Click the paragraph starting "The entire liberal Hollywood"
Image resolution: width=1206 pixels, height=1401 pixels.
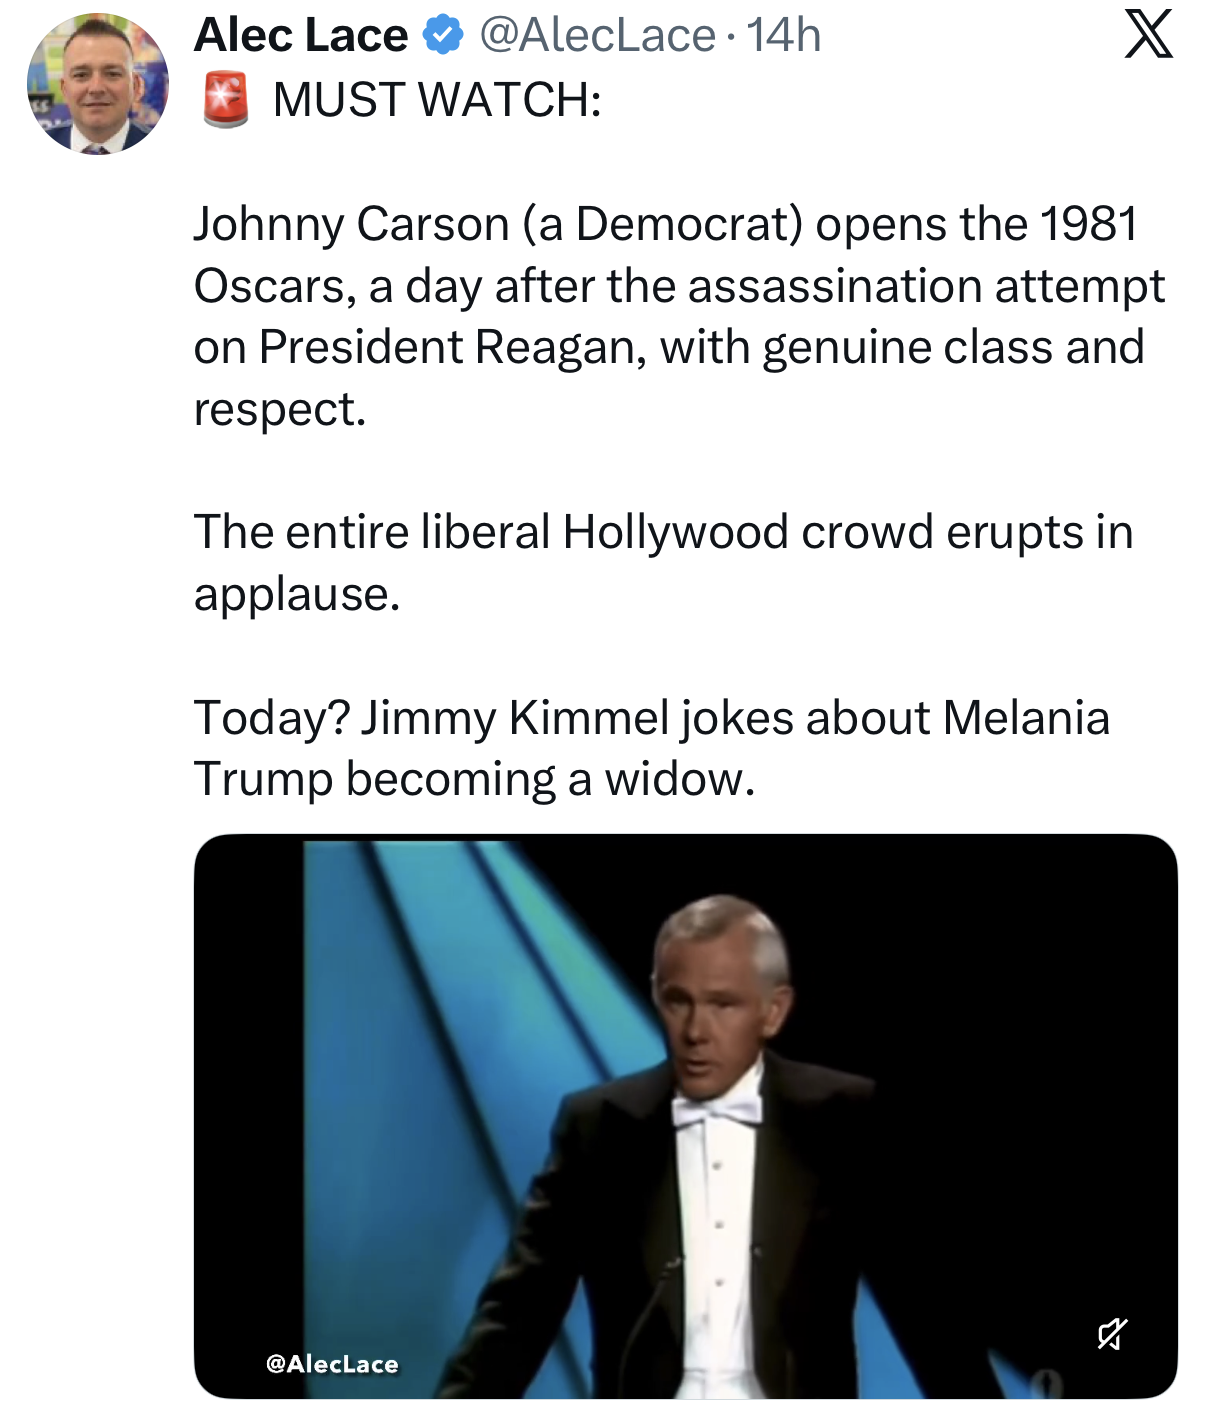(663, 562)
